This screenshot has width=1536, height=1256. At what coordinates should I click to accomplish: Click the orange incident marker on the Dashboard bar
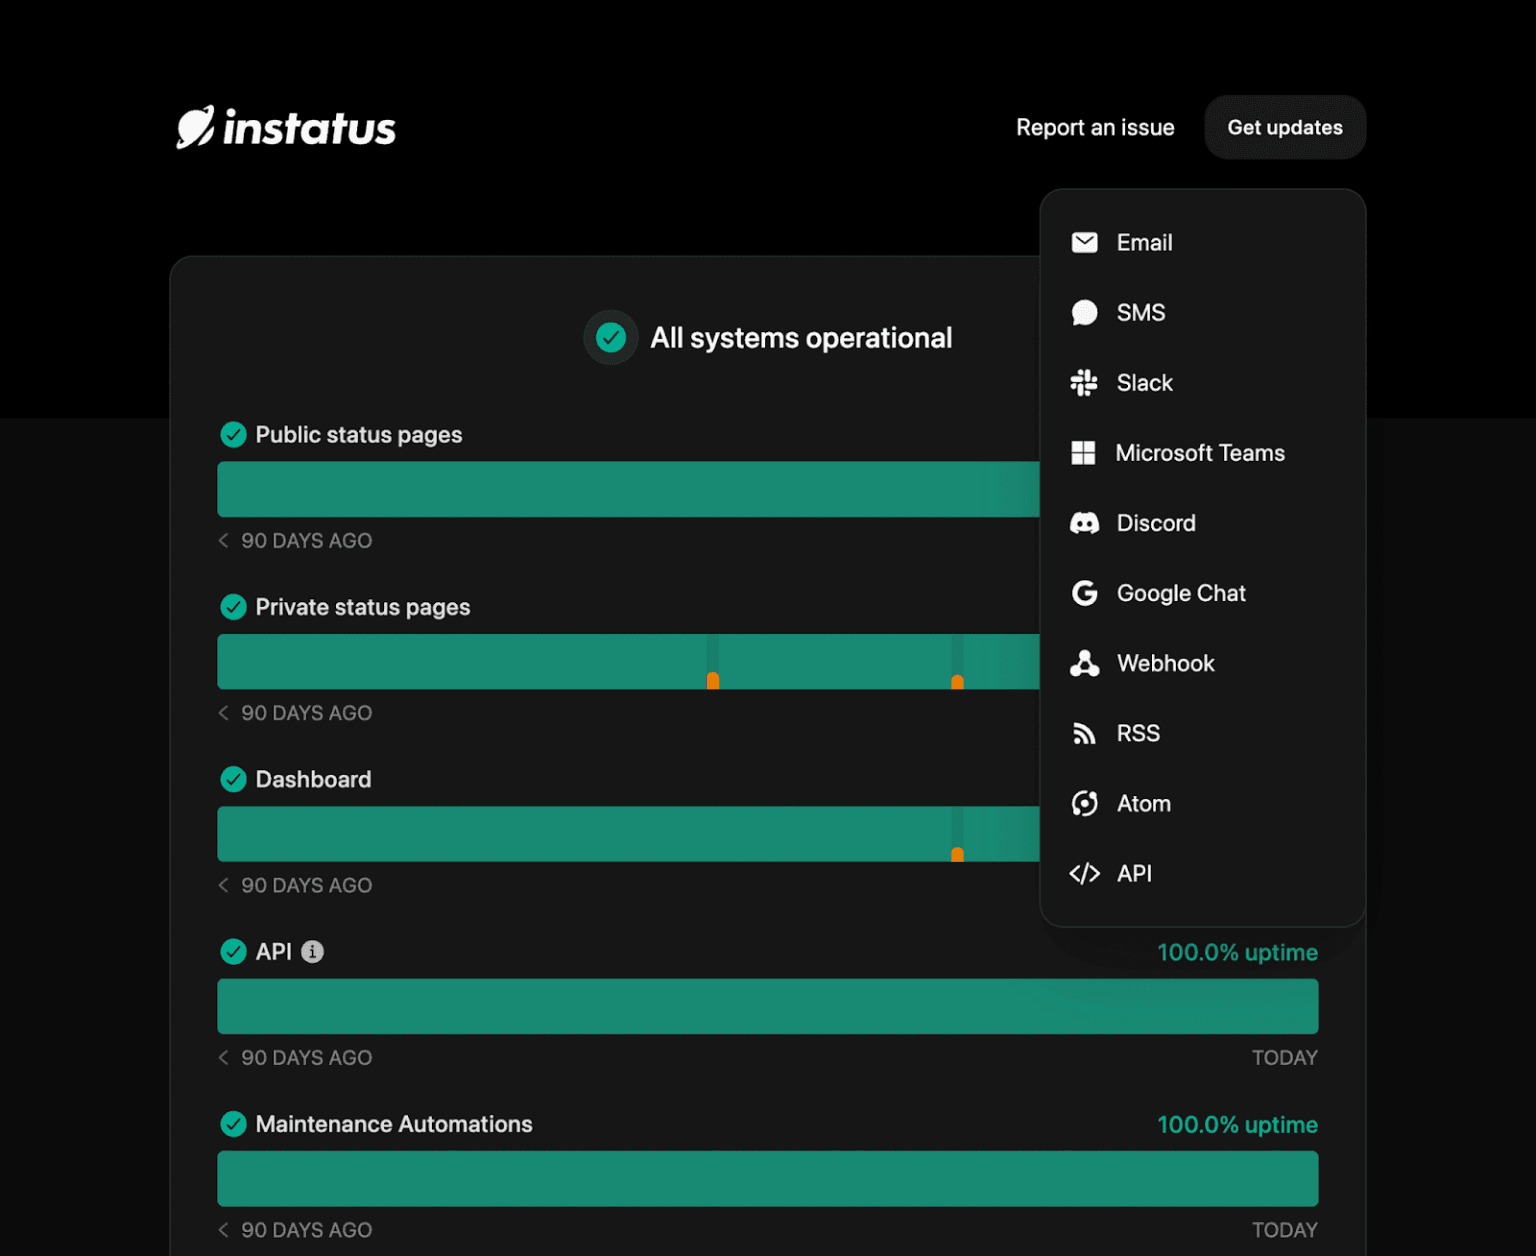click(957, 854)
